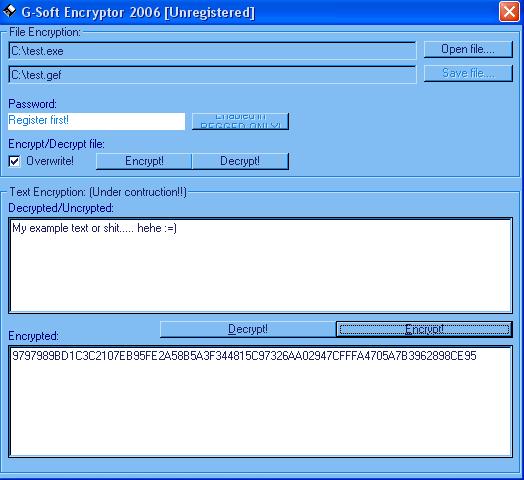Click the Password field reading Register first!
This screenshot has width=524, height=480.
point(97,121)
